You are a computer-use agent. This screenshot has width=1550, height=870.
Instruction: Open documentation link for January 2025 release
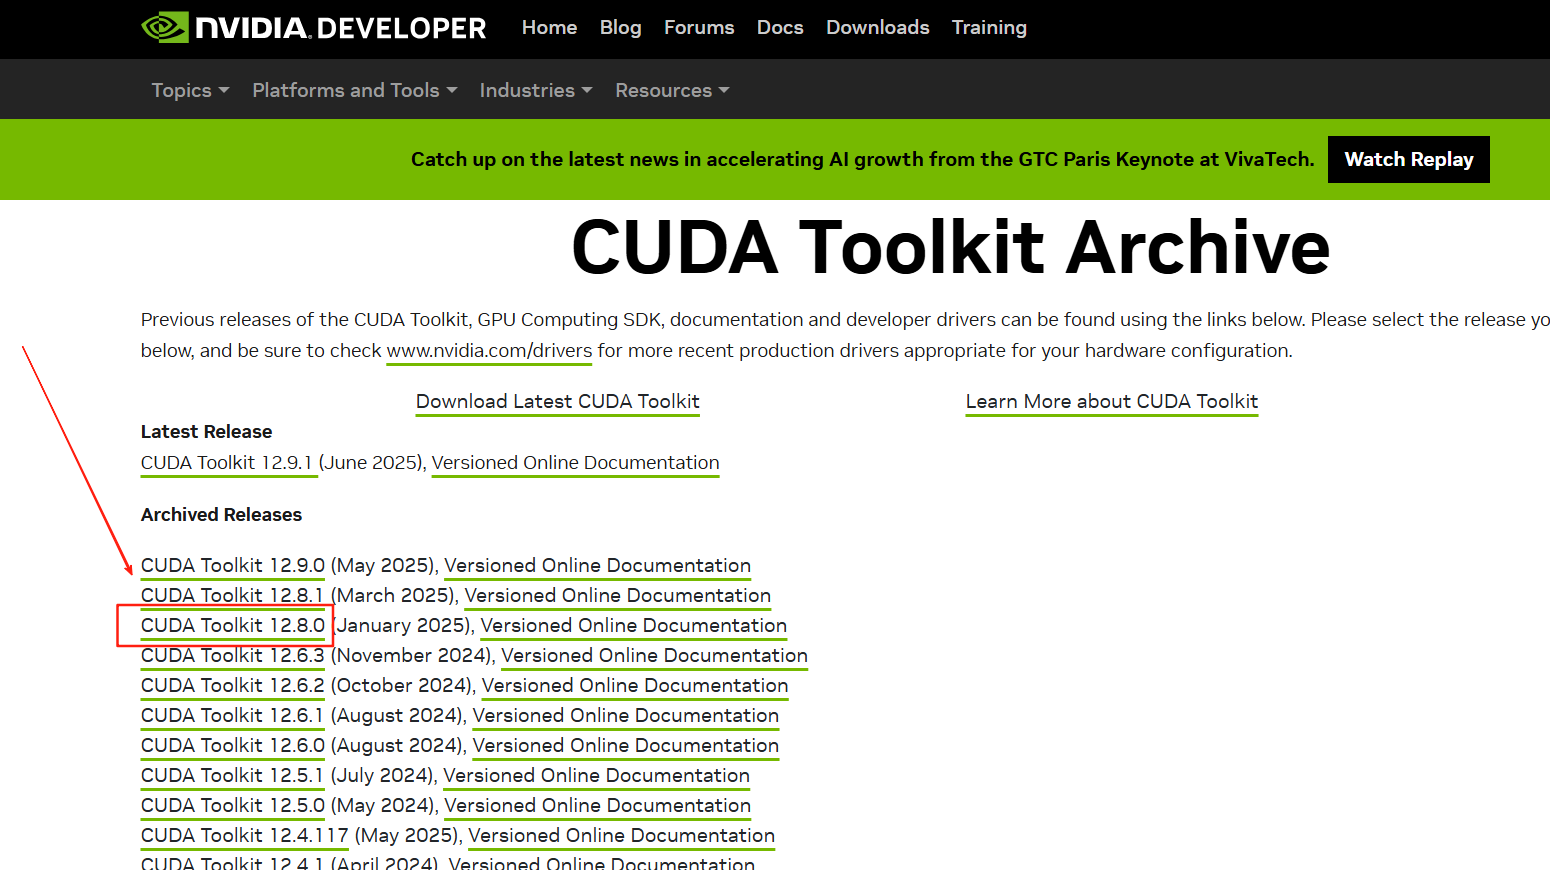[633, 626]
